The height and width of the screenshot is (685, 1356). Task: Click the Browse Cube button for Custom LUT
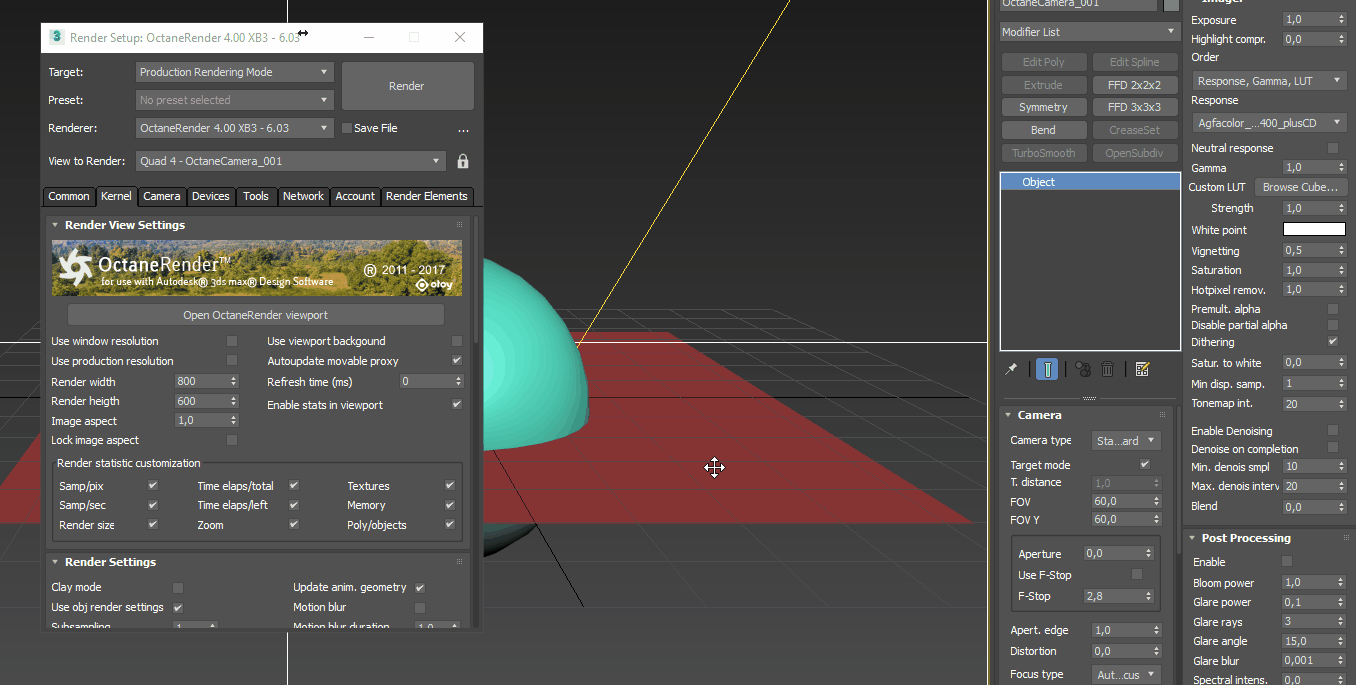tap(1300, 187)
